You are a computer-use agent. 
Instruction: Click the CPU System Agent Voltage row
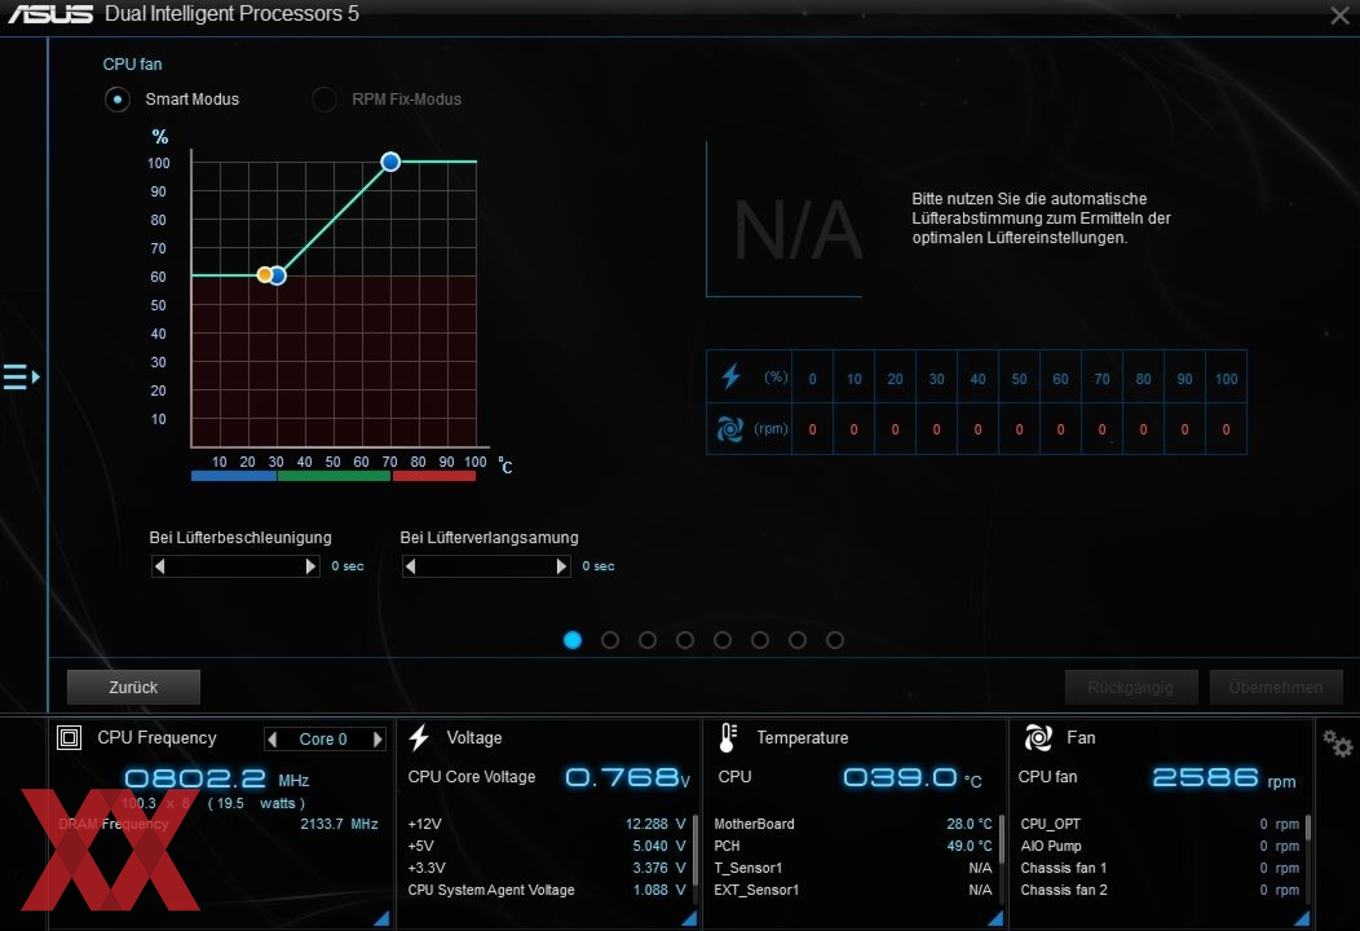pos(547,890)
